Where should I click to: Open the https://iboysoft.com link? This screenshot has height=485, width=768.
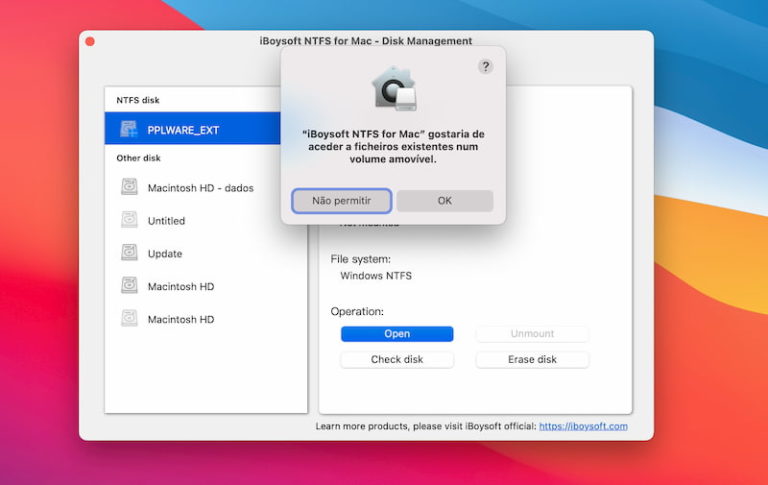click(583, 426)
